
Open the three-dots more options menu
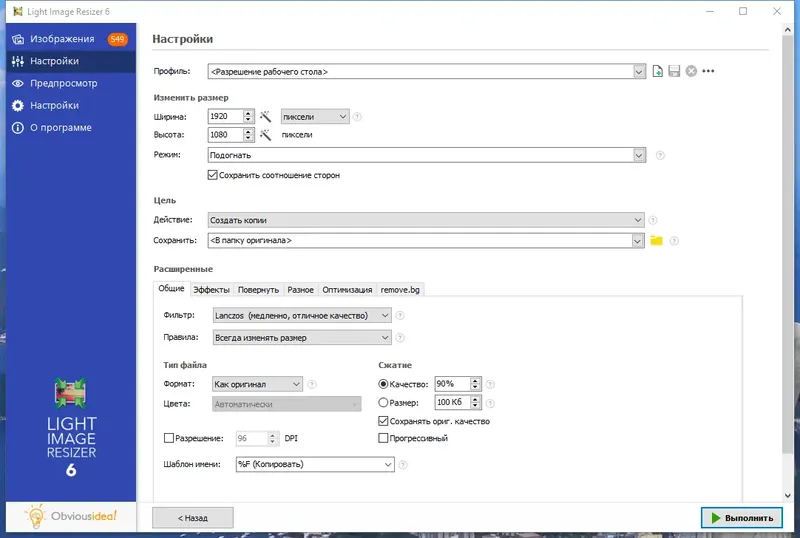point(708,71)
